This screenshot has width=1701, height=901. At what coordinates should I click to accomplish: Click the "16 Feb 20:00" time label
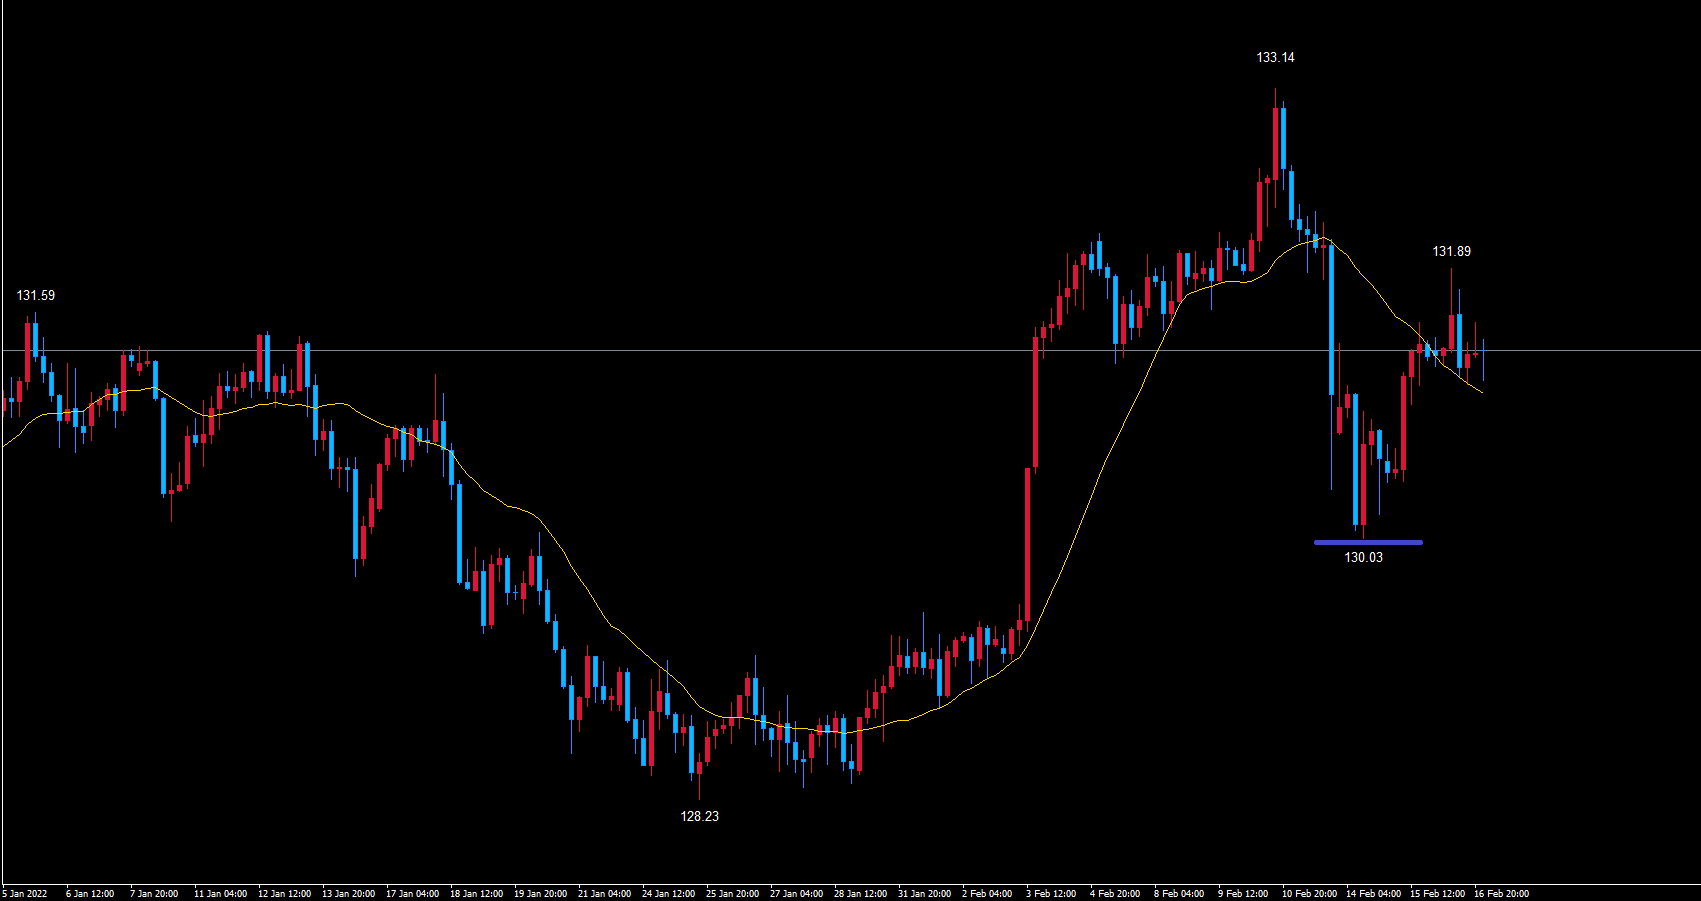point(1501,893)
